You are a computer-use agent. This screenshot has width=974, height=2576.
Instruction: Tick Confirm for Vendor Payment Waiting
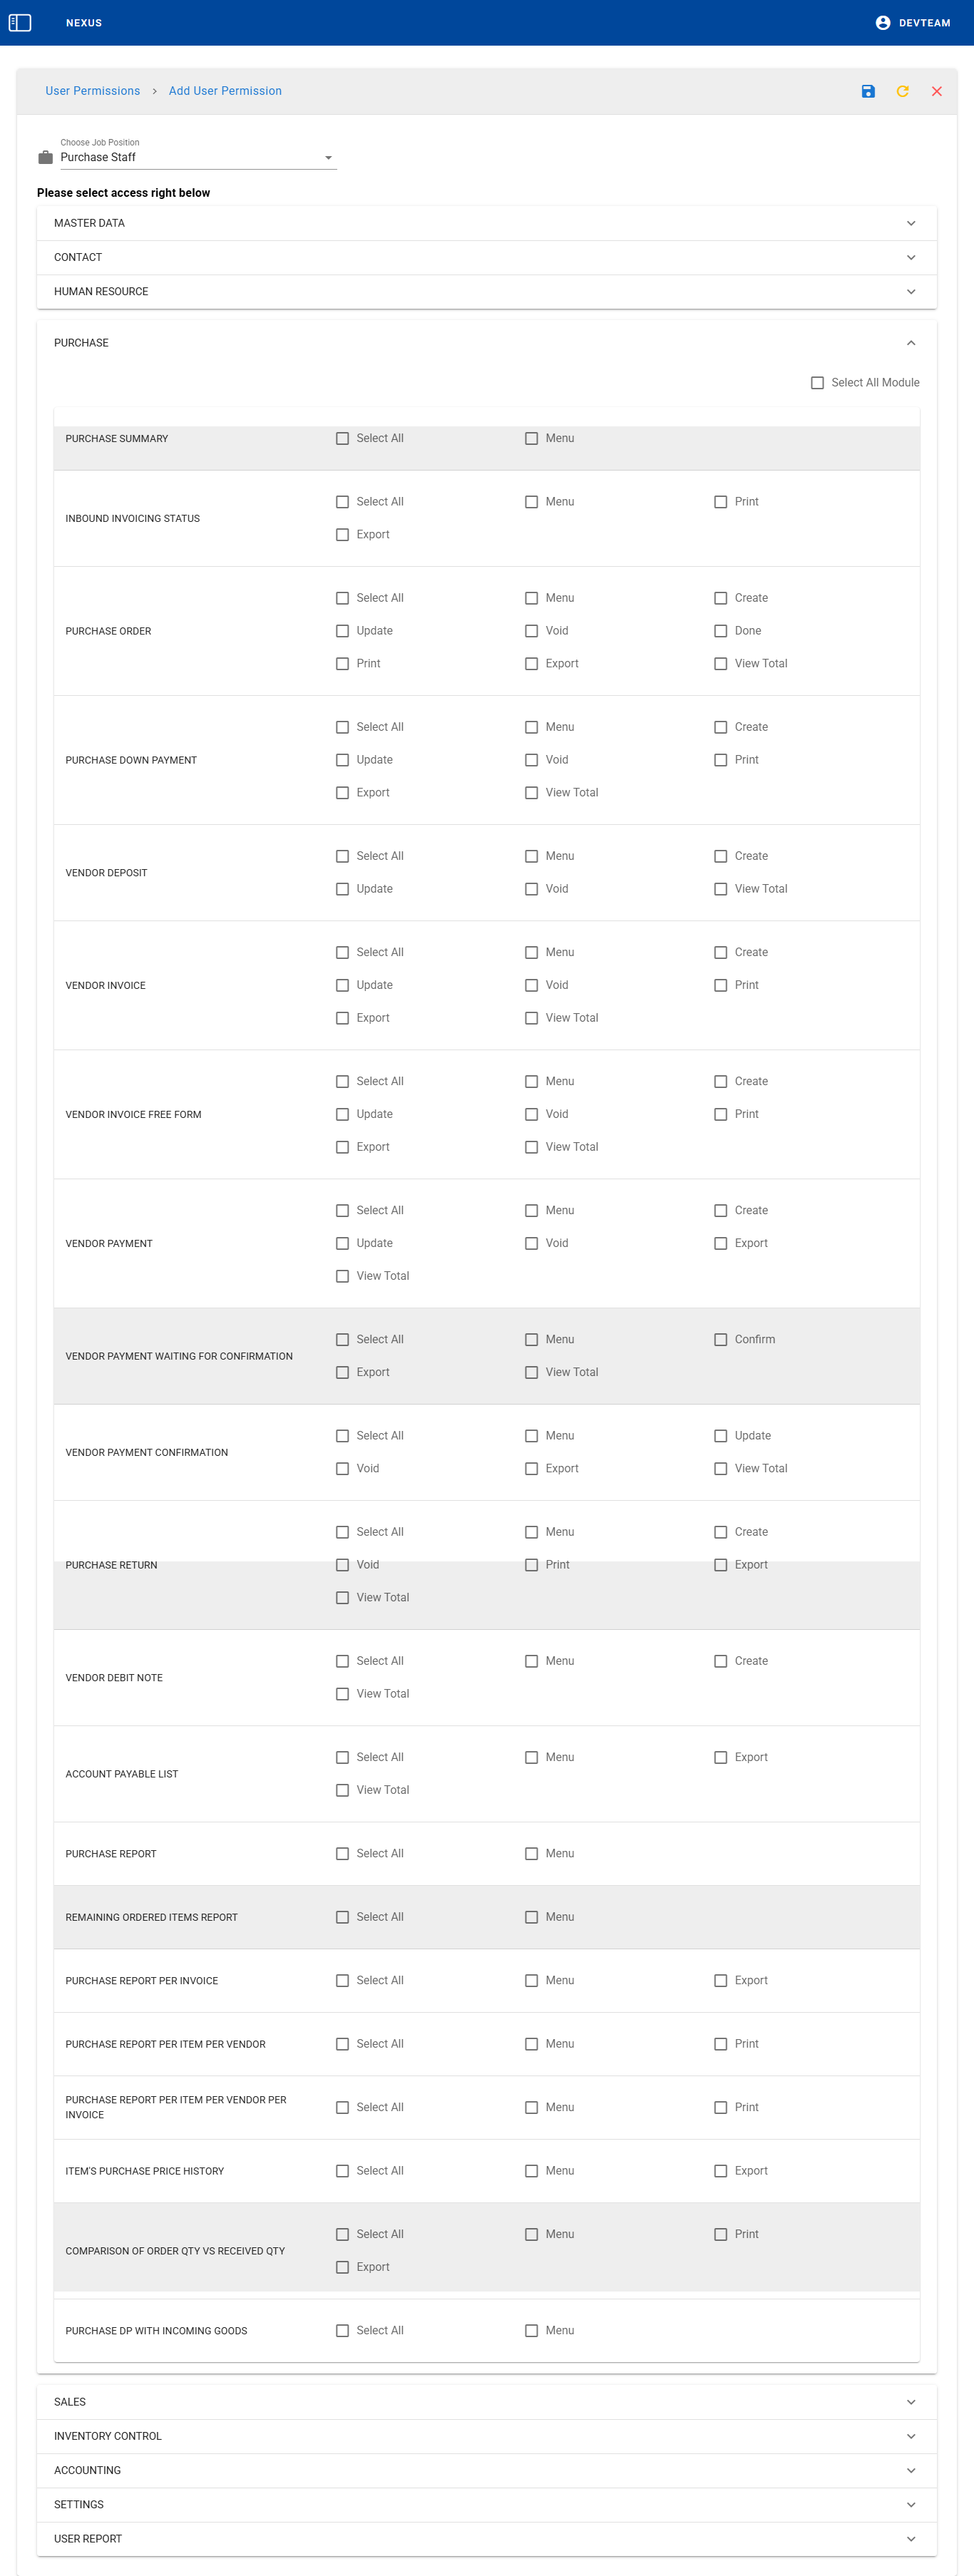click(x=720, y=1339)
